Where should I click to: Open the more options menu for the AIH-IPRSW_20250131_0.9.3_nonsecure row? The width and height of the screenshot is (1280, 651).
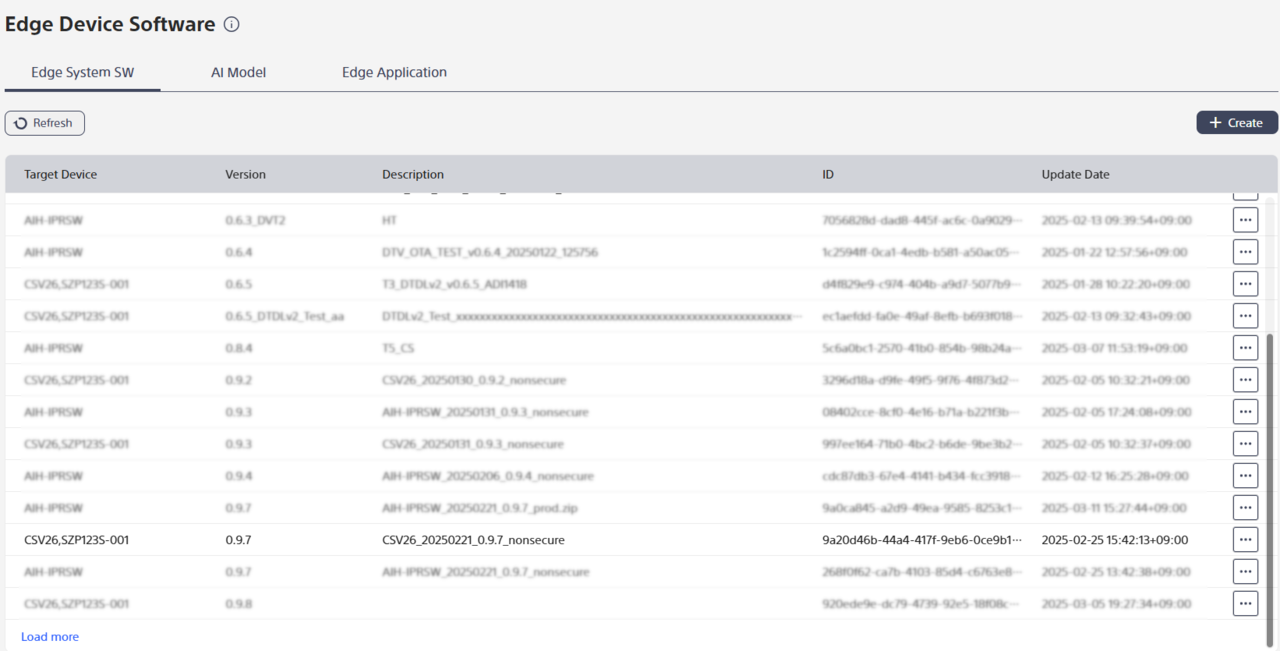tap(1245, 412)
